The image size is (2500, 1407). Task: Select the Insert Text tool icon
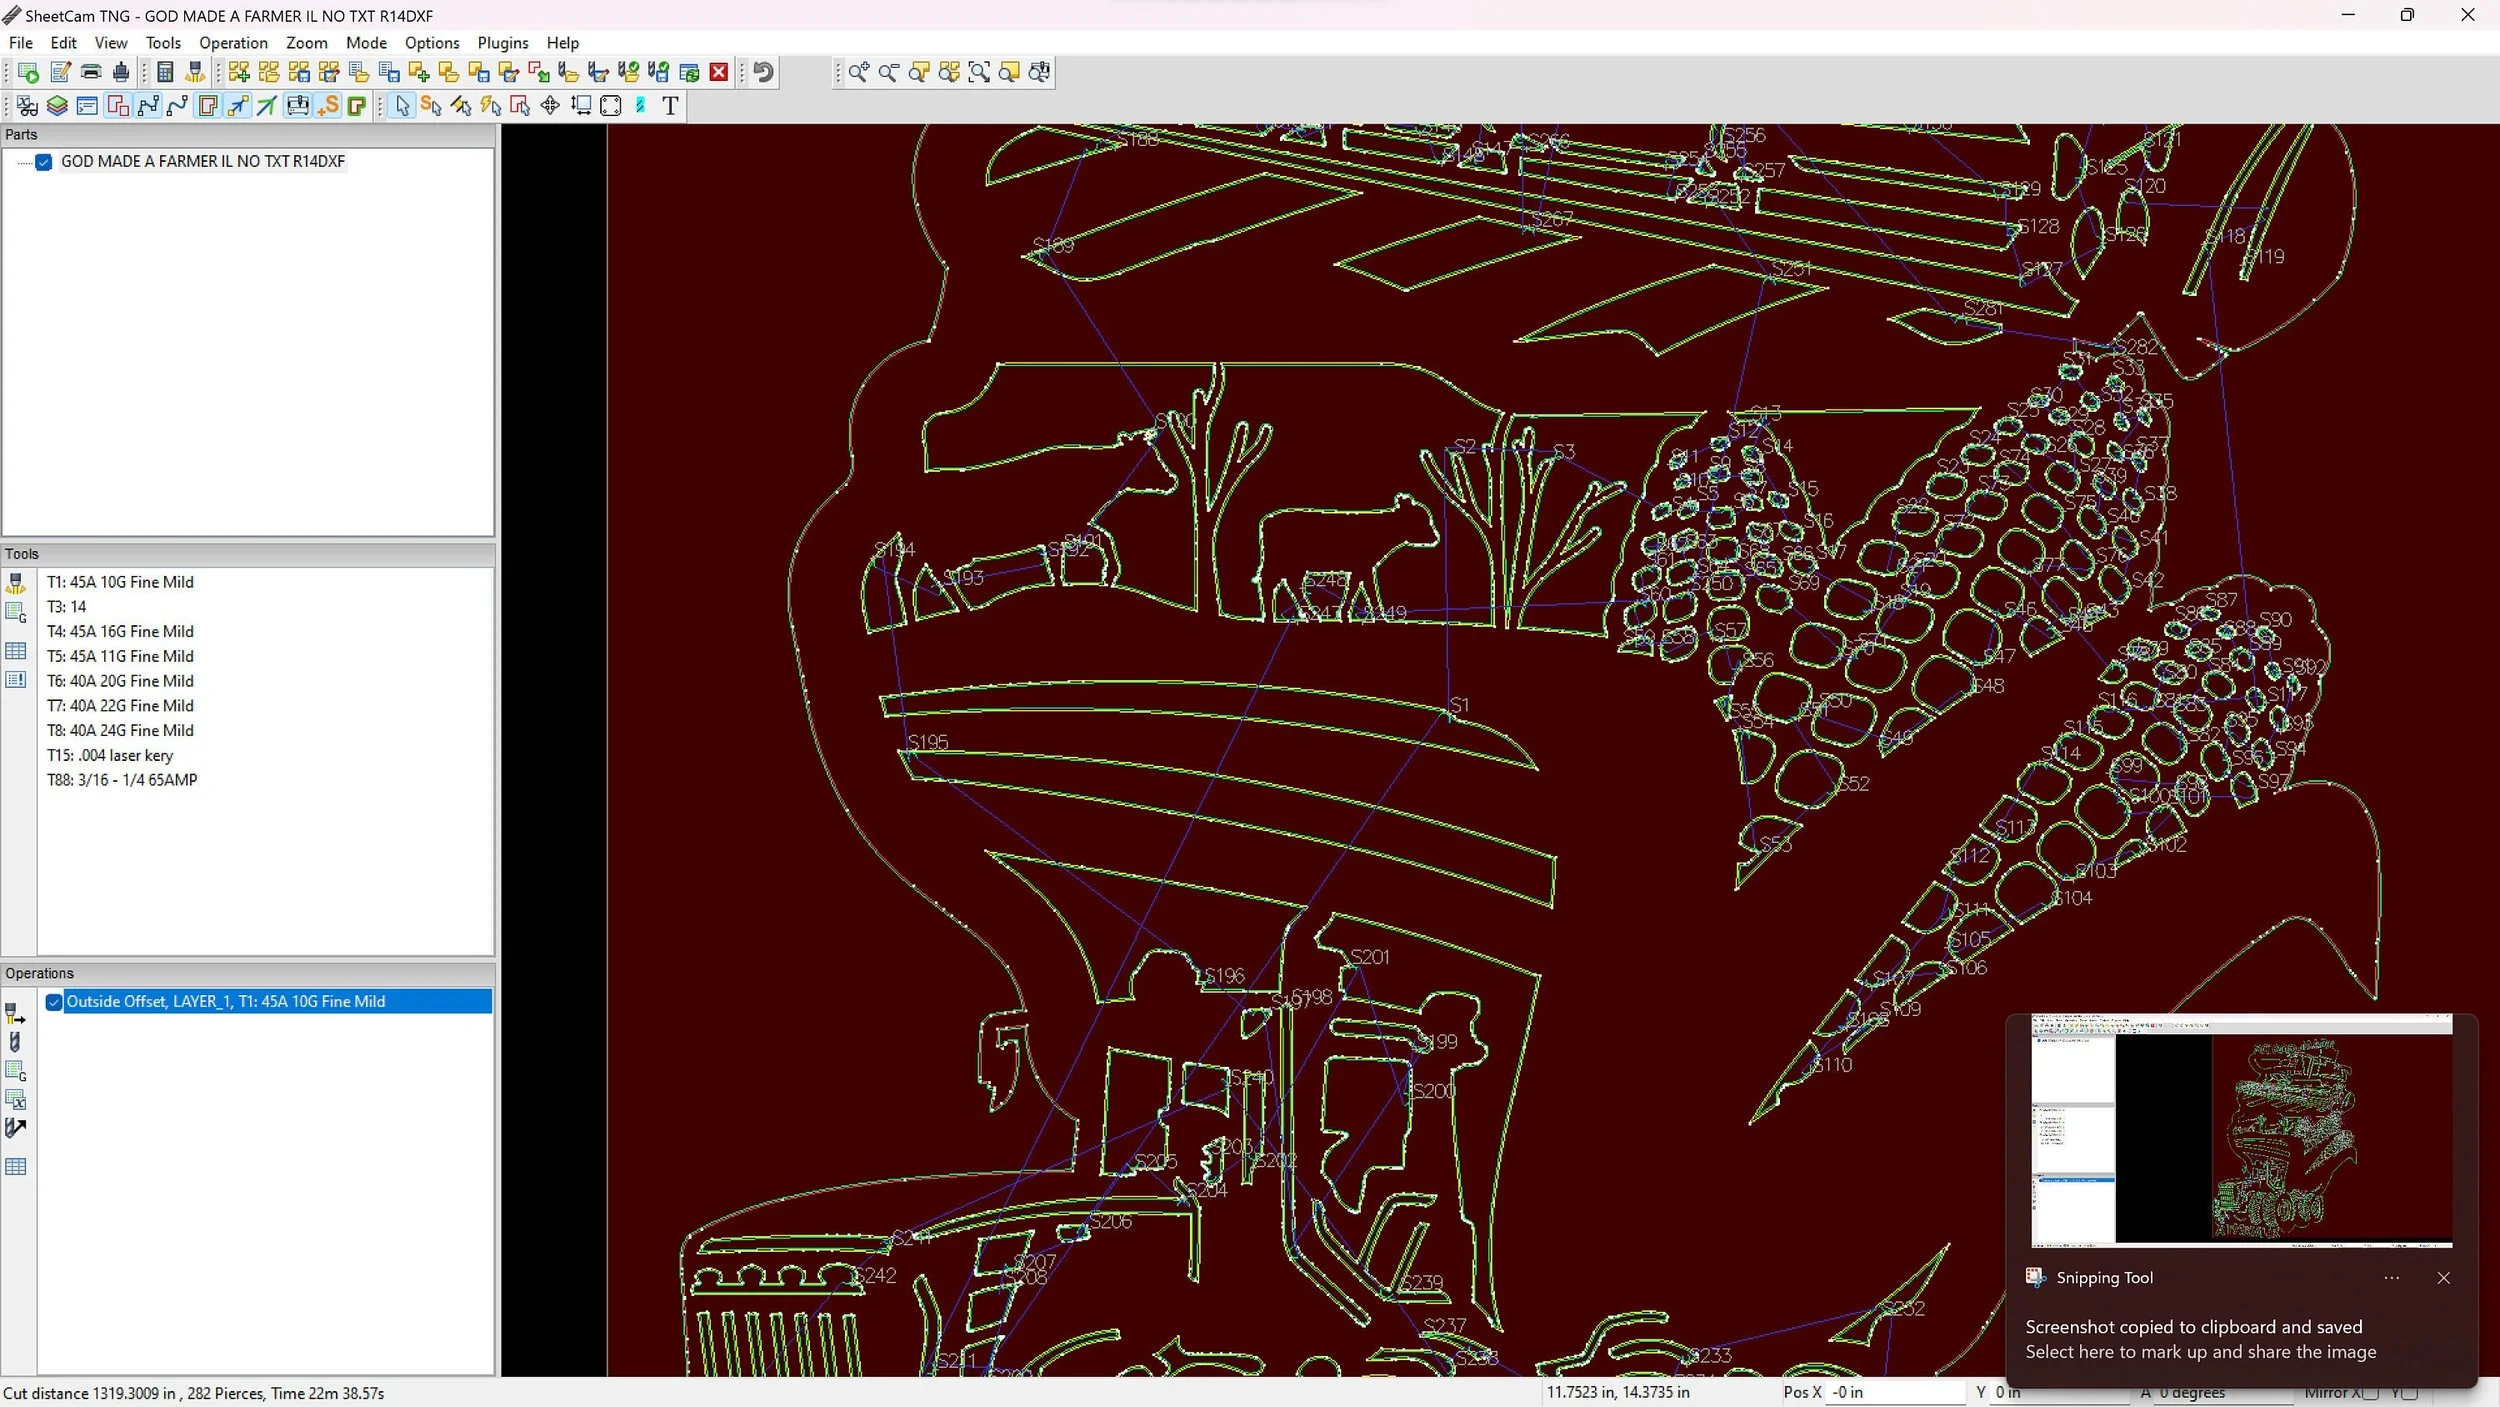pyautogui.click(x=670, y=106)
